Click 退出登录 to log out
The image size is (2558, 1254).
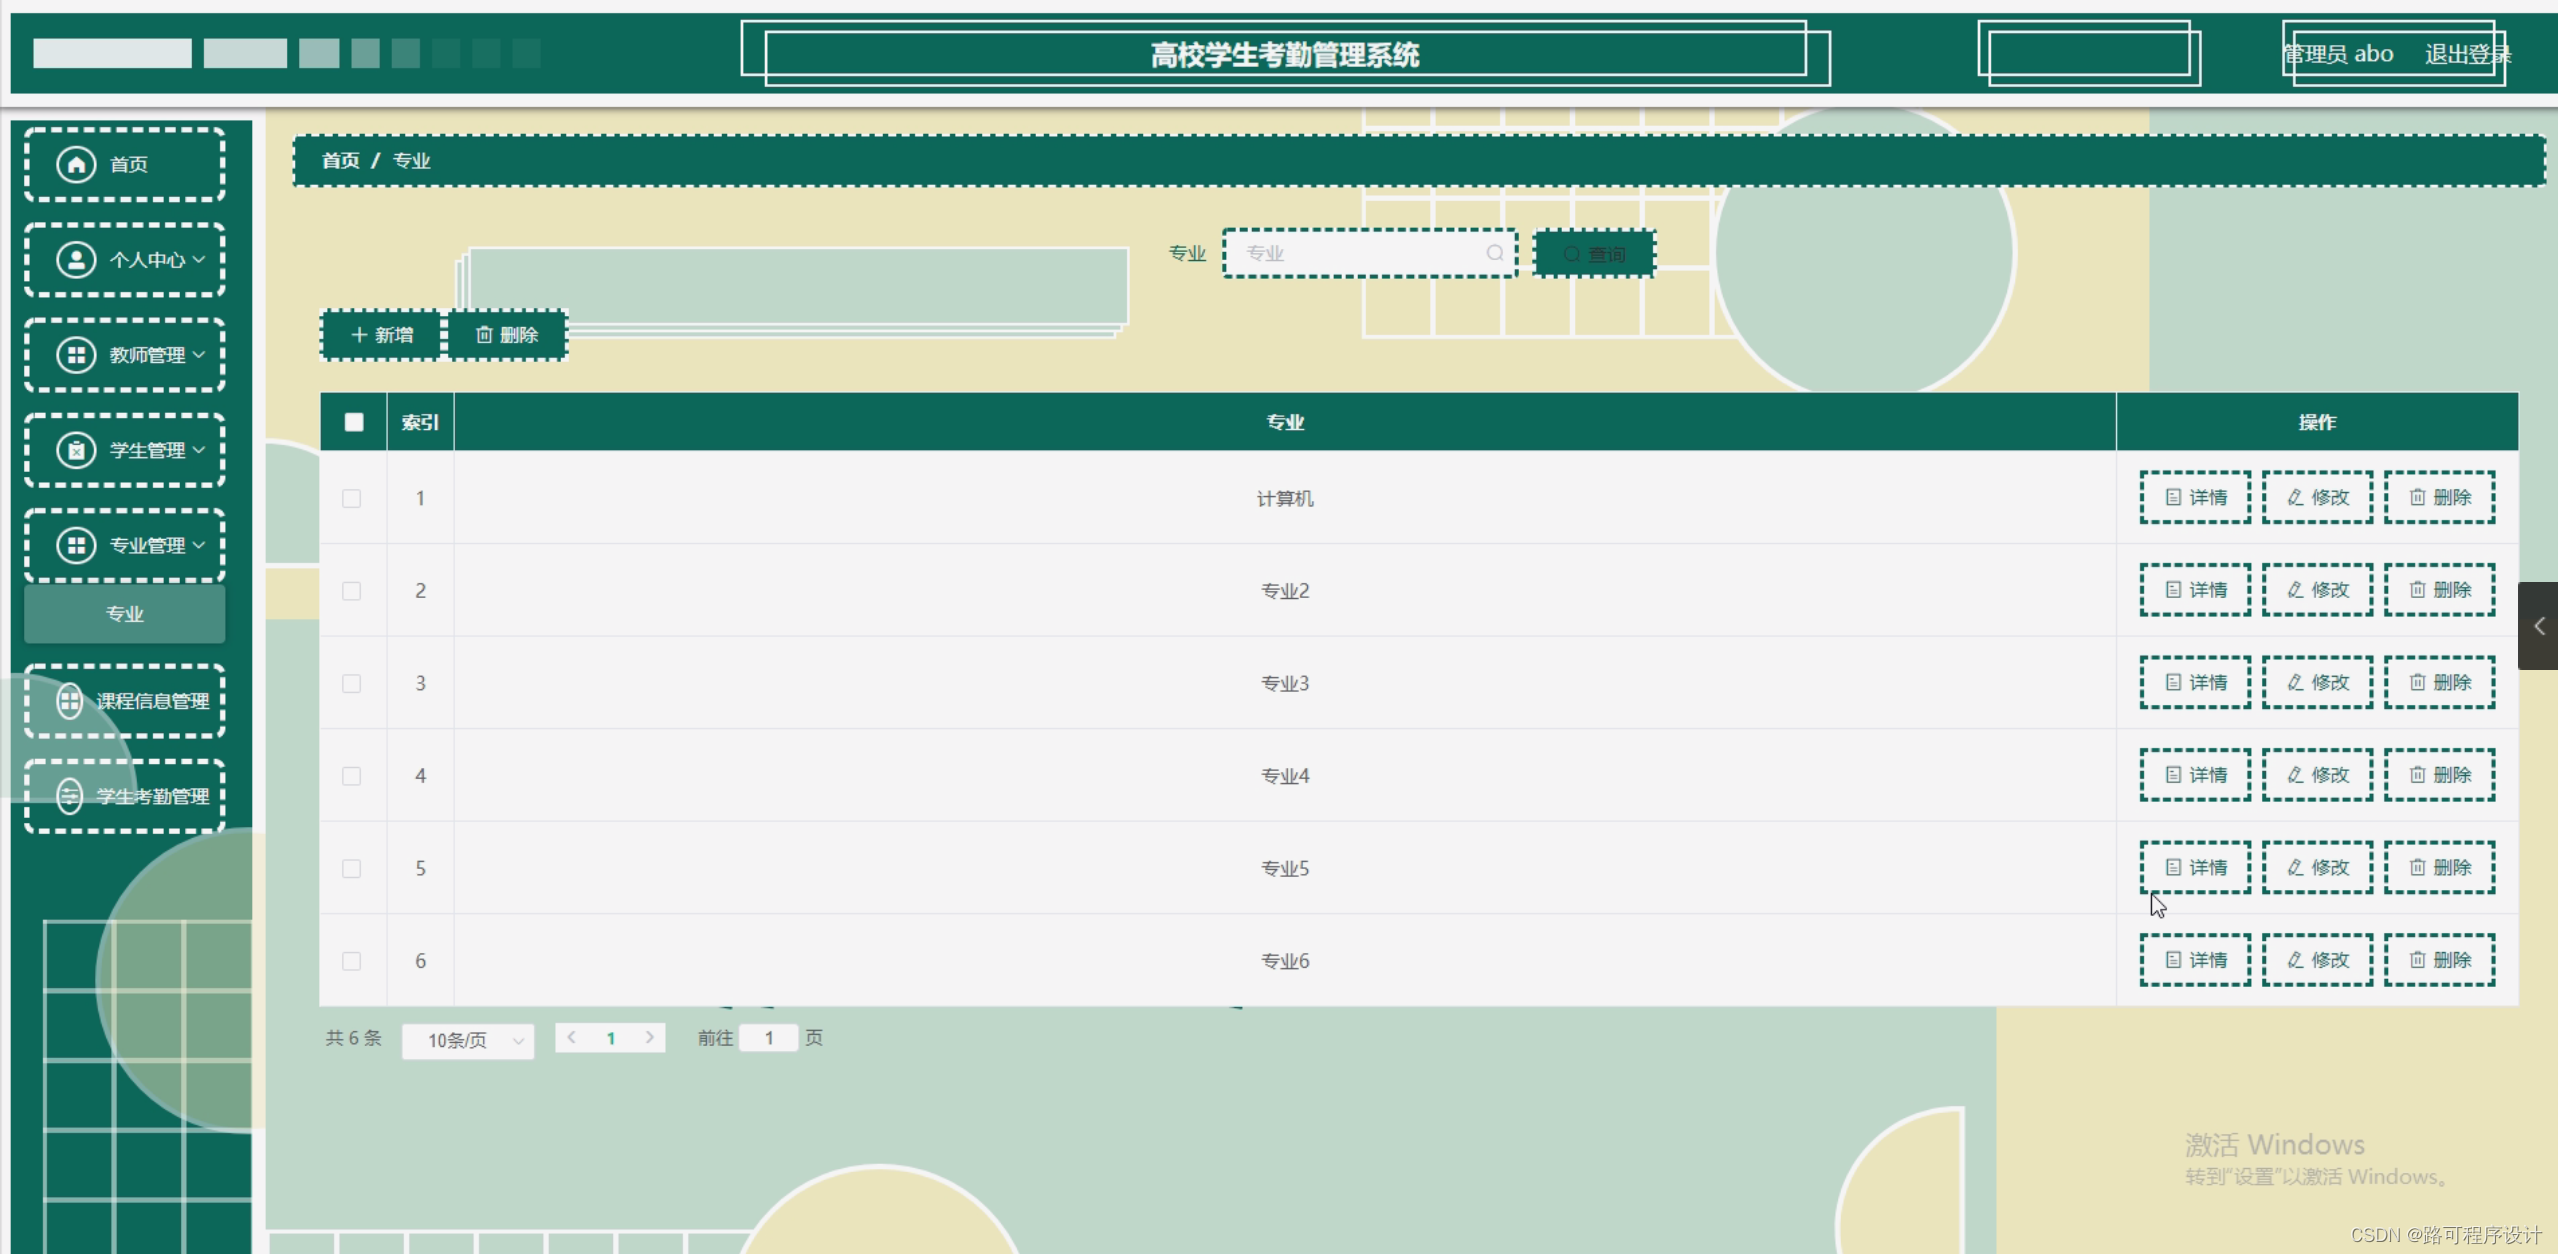click(2465, 55)
